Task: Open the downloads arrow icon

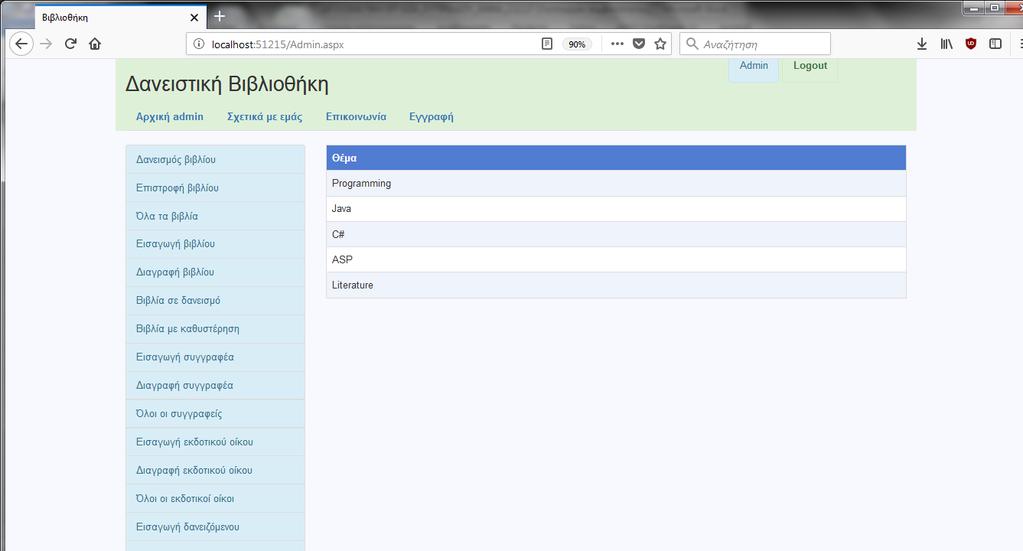Action: (x=922, y=44)
